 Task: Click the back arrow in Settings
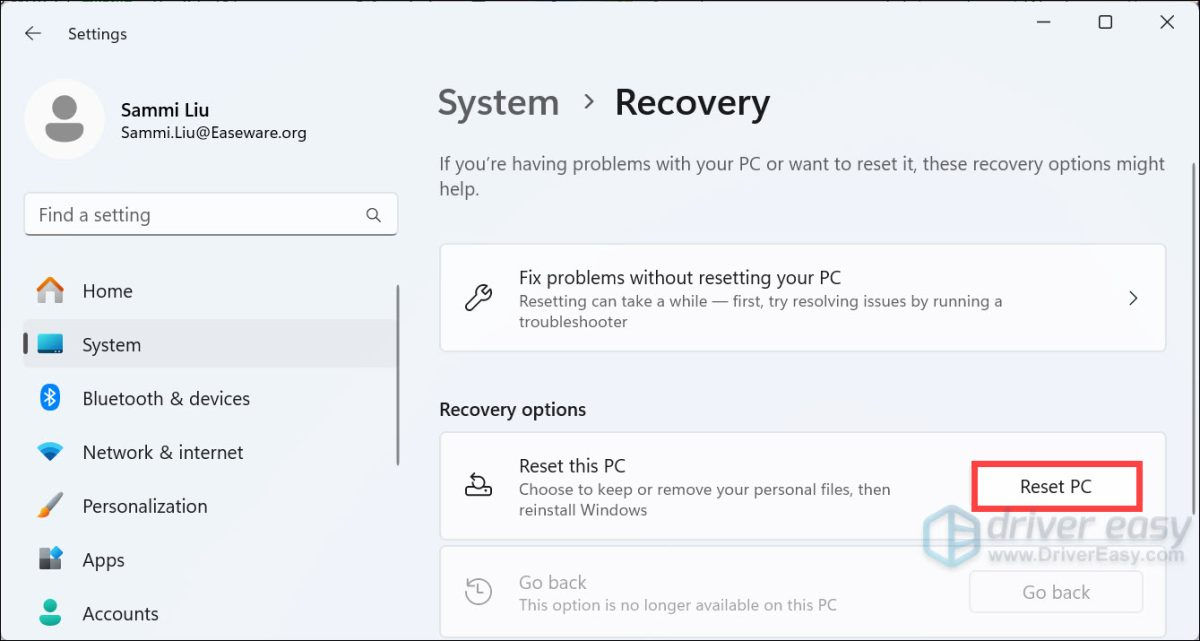33,34
